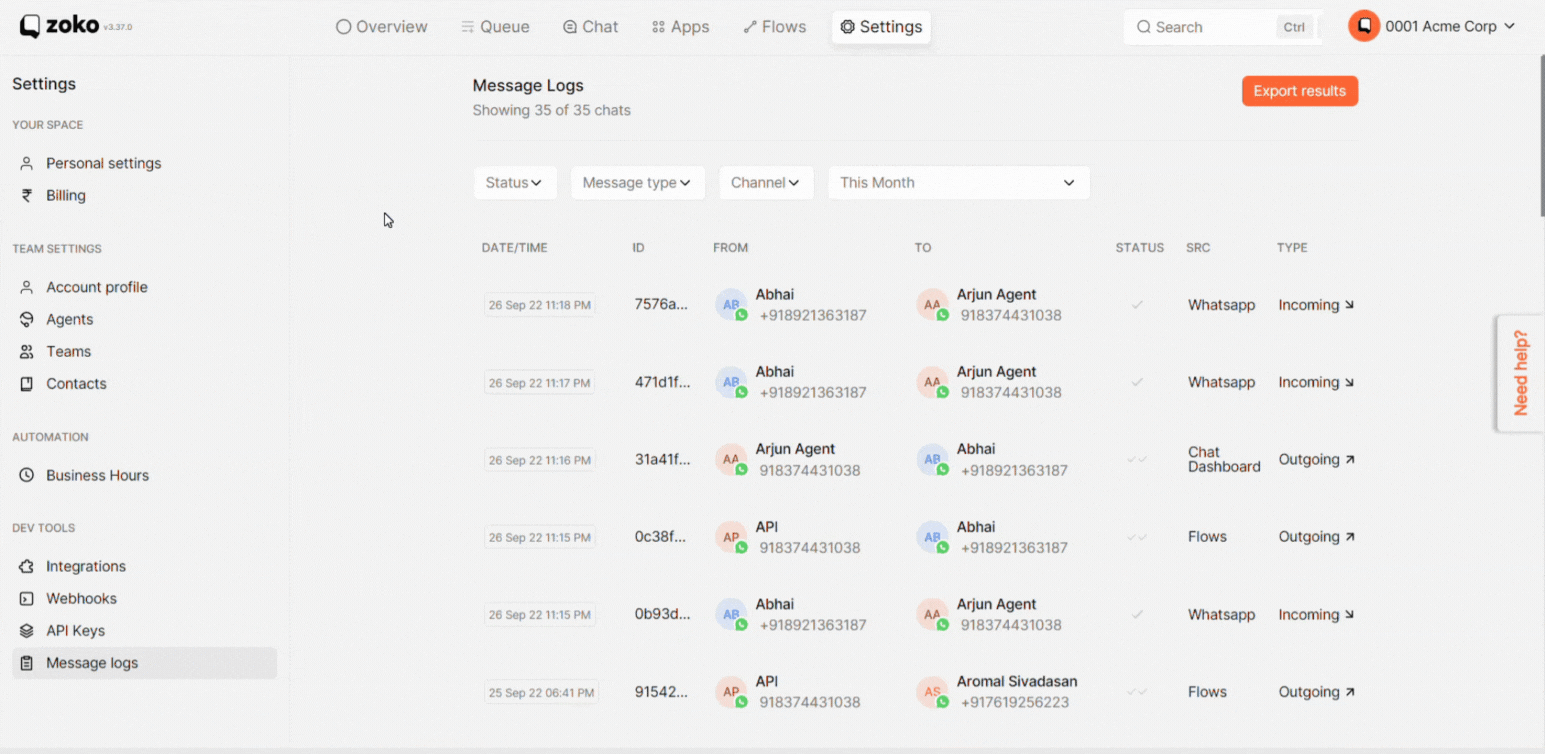Click the Webhooks terminal icon

(27, 598)
